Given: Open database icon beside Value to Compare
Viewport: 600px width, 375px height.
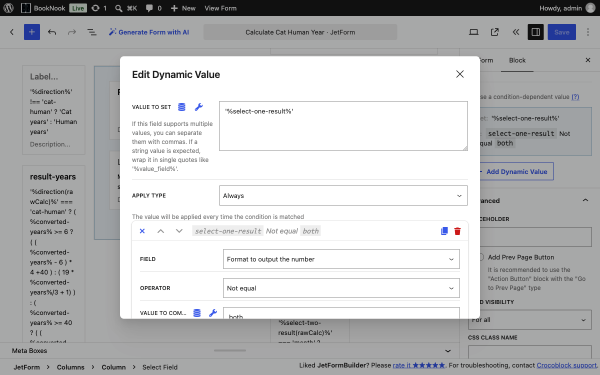Looking at the screenshot, I should [x=197, y=313].
